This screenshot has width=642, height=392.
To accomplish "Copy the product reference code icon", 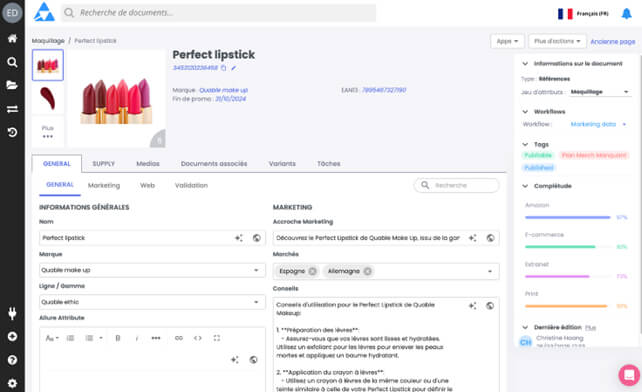I will point(224,68).
